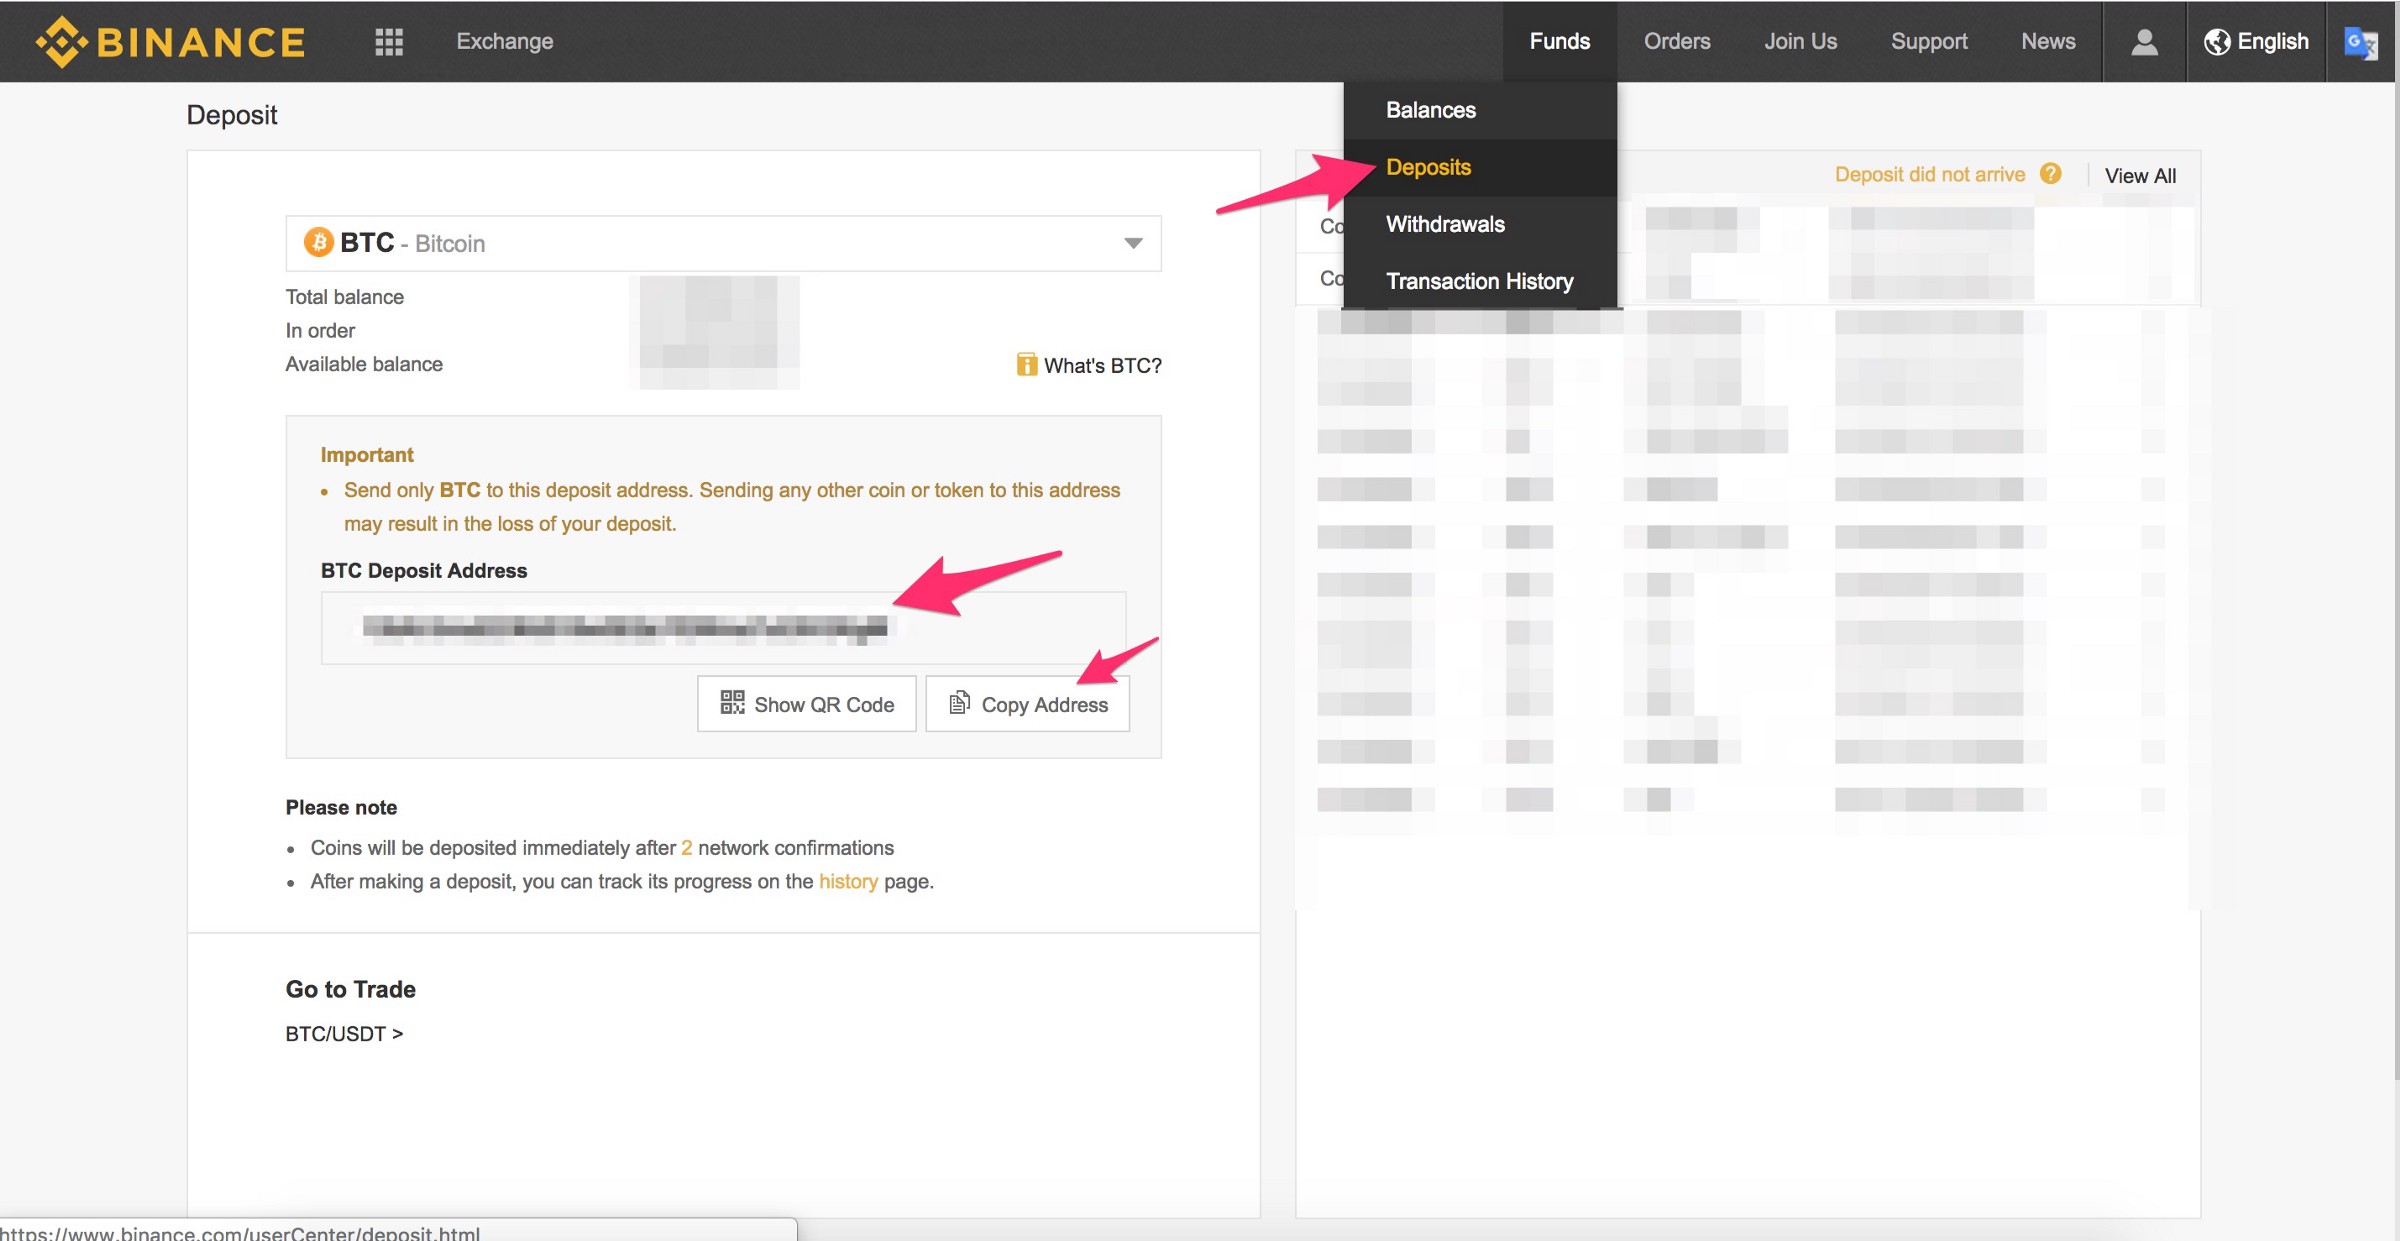The height and width of the screenshot is (1241, 2400).
Task: Click the Show QR Code button
Action: pyautogui.click(x=806, y=704)
